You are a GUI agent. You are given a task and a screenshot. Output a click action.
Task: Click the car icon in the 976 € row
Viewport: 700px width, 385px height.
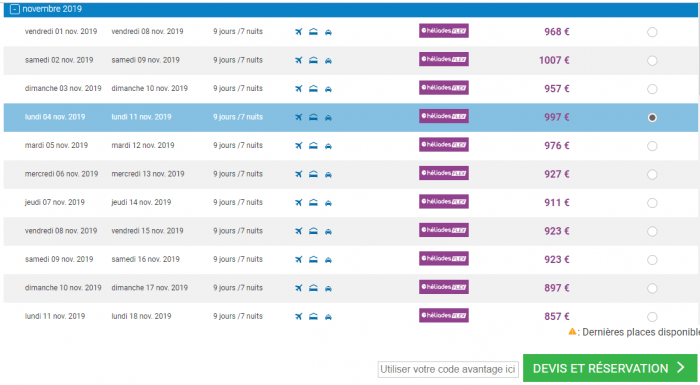328,146
